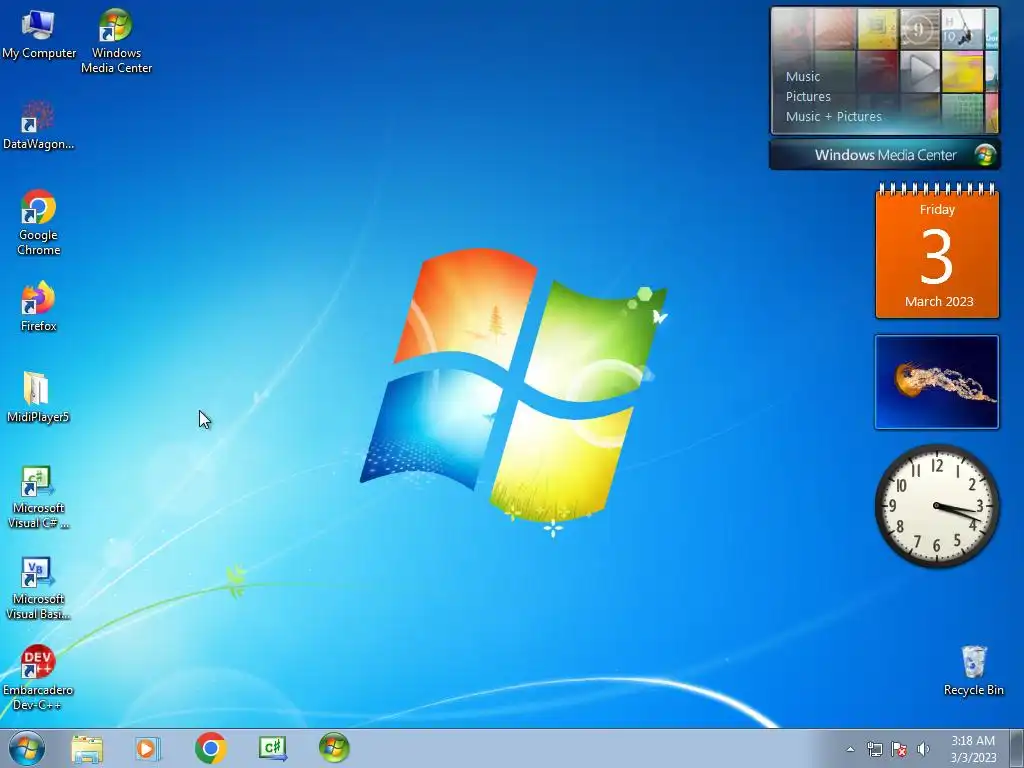Choose Pictures in Media Center gadget
Image resolution: width=1024 pixels, height=768 pixels.
(808, 97)
